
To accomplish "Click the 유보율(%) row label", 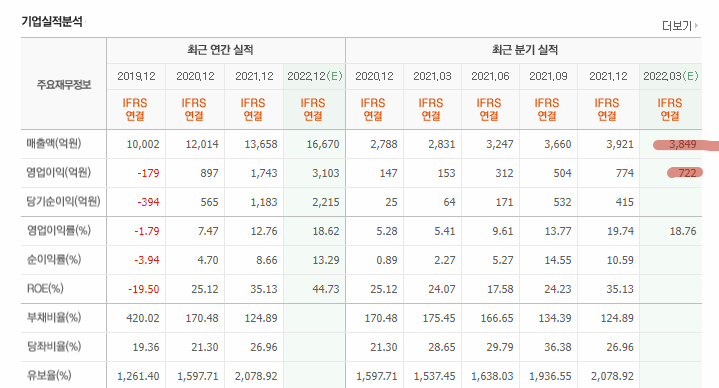I will [x=49, y=376].
